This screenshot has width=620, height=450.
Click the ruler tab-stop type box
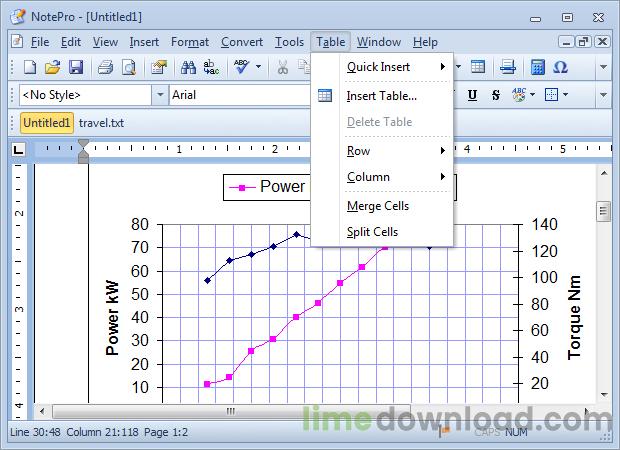coord(18,149)
